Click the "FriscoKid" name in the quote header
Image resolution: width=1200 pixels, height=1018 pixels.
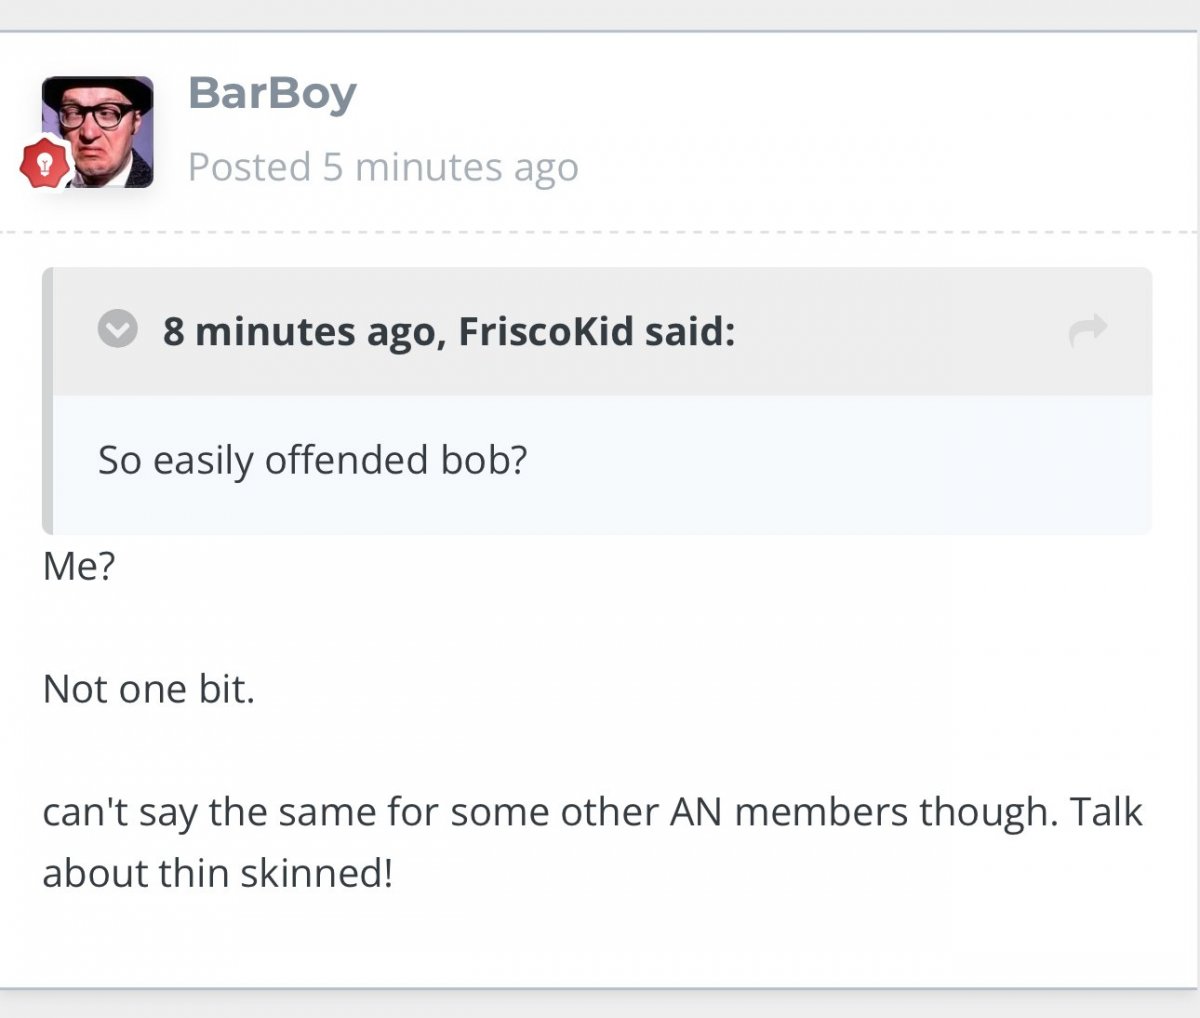pos(546,331)
